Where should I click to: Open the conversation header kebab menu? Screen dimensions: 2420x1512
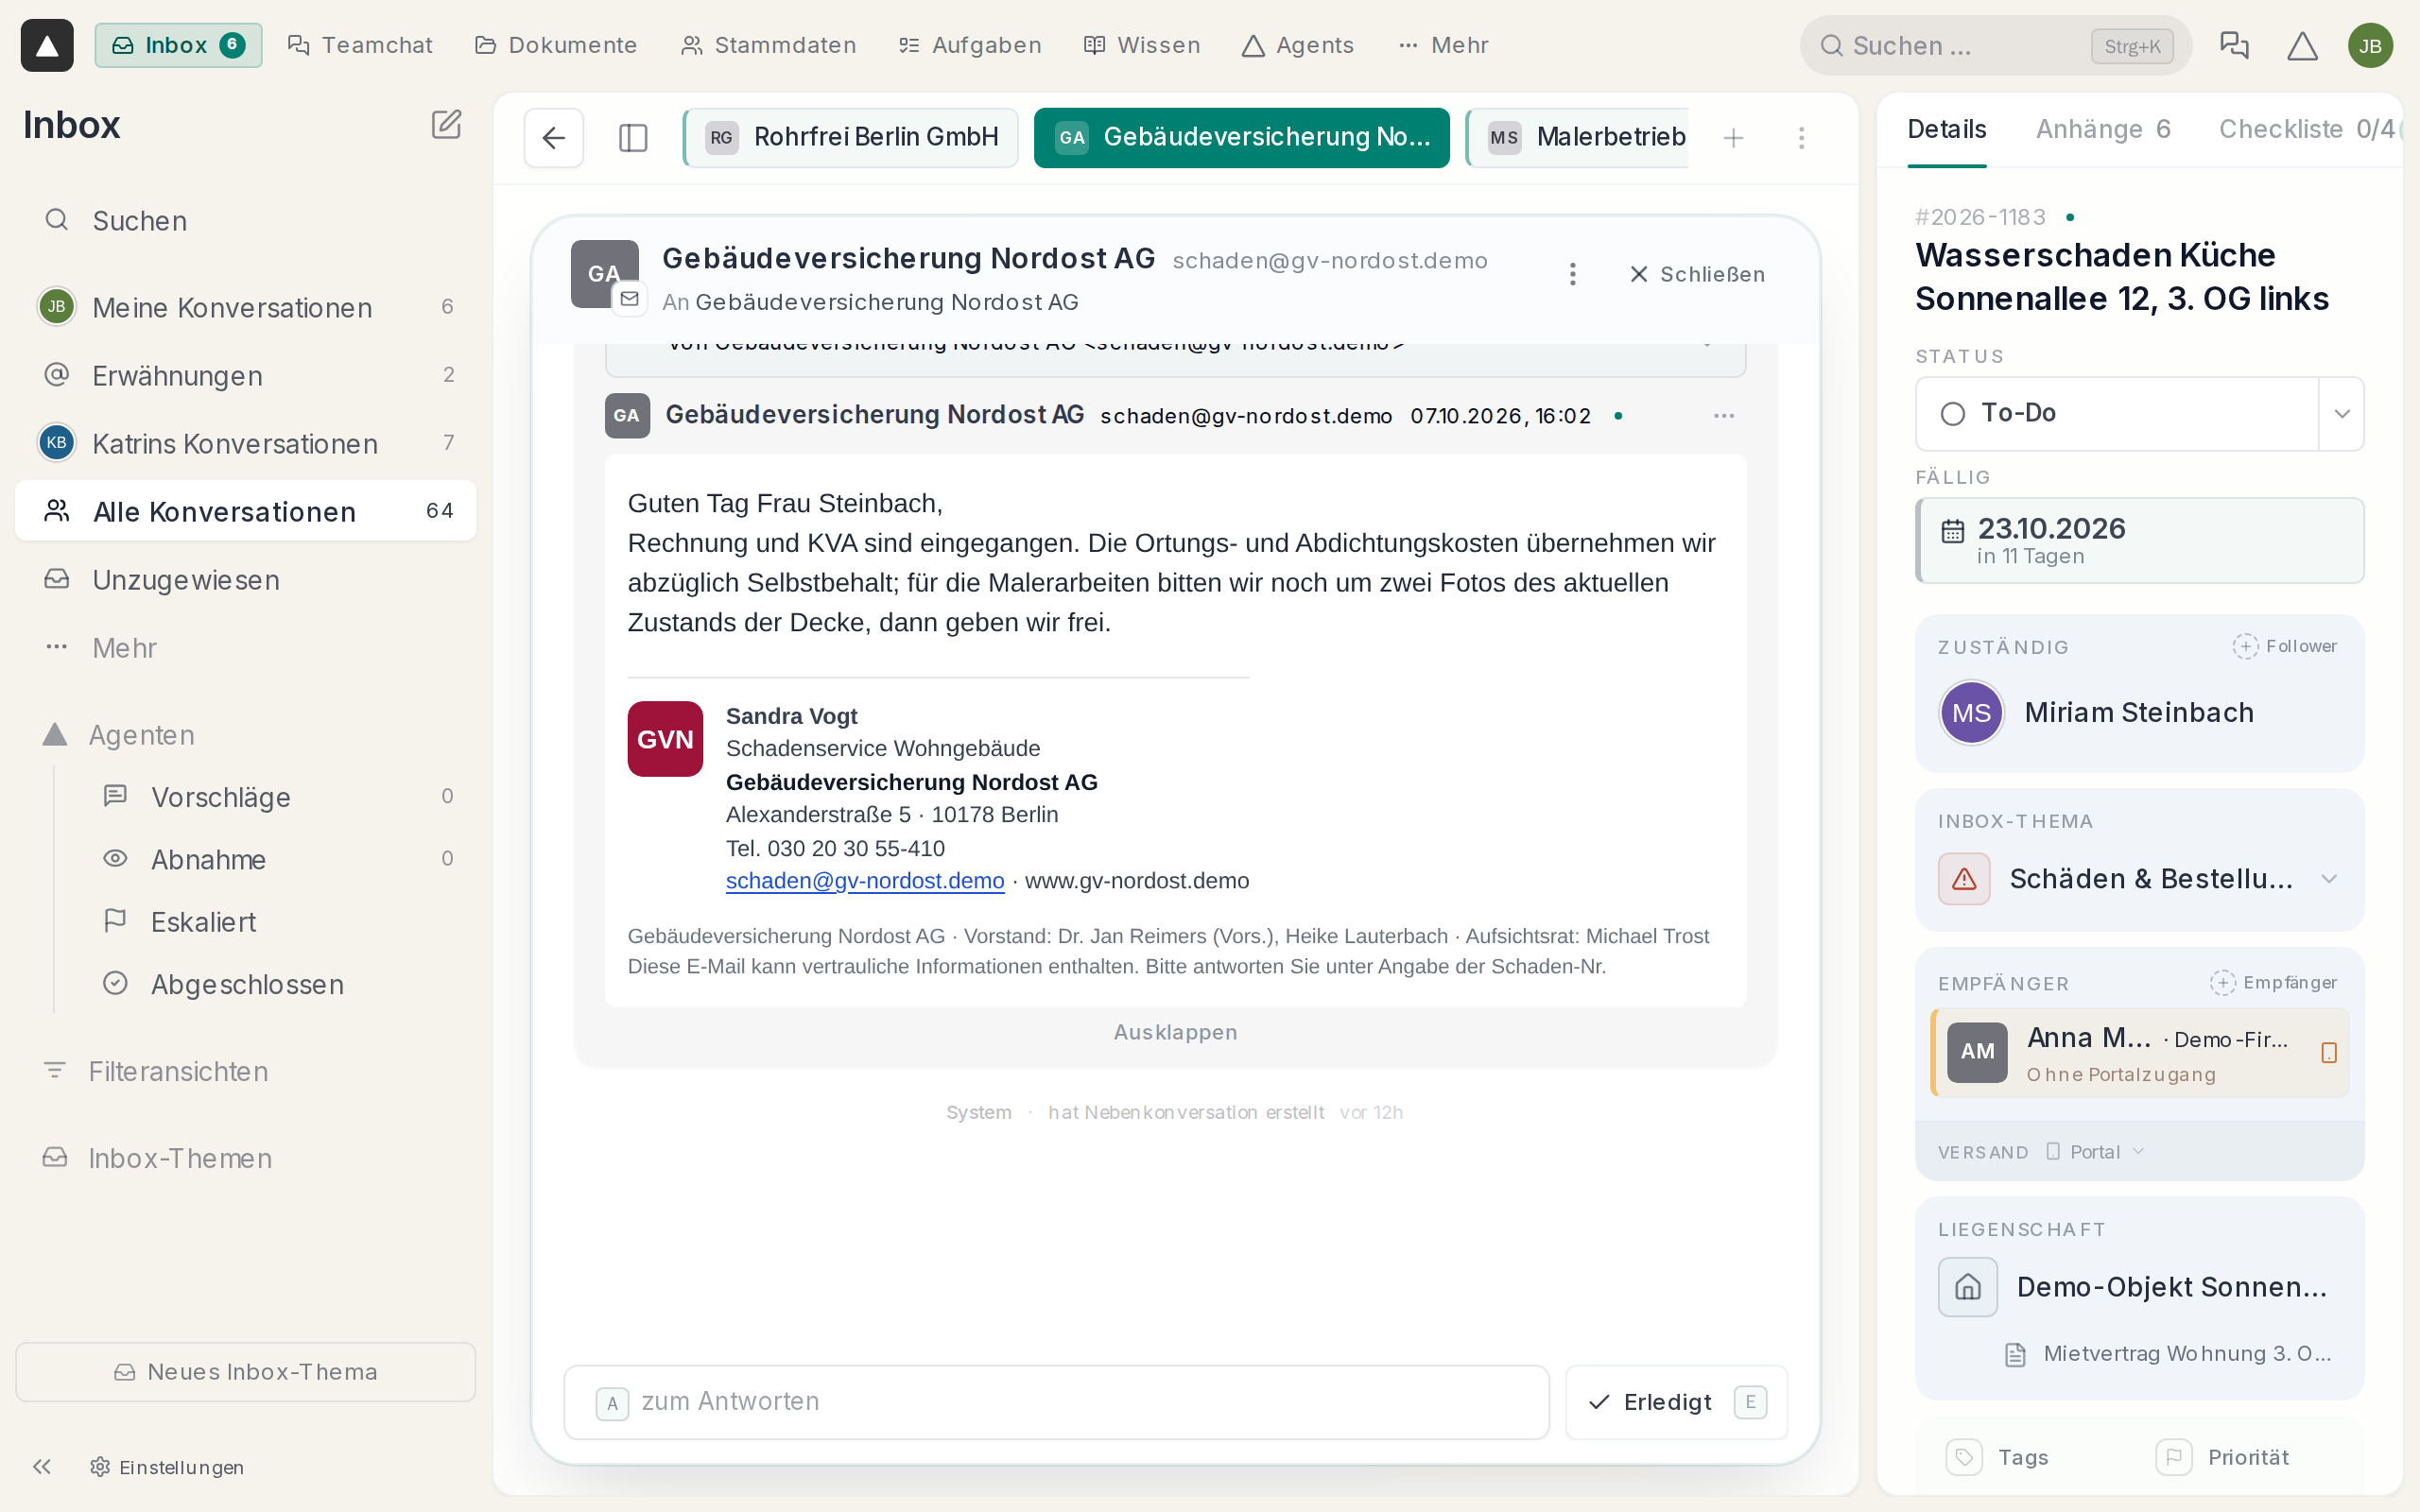coord(1572,274)
